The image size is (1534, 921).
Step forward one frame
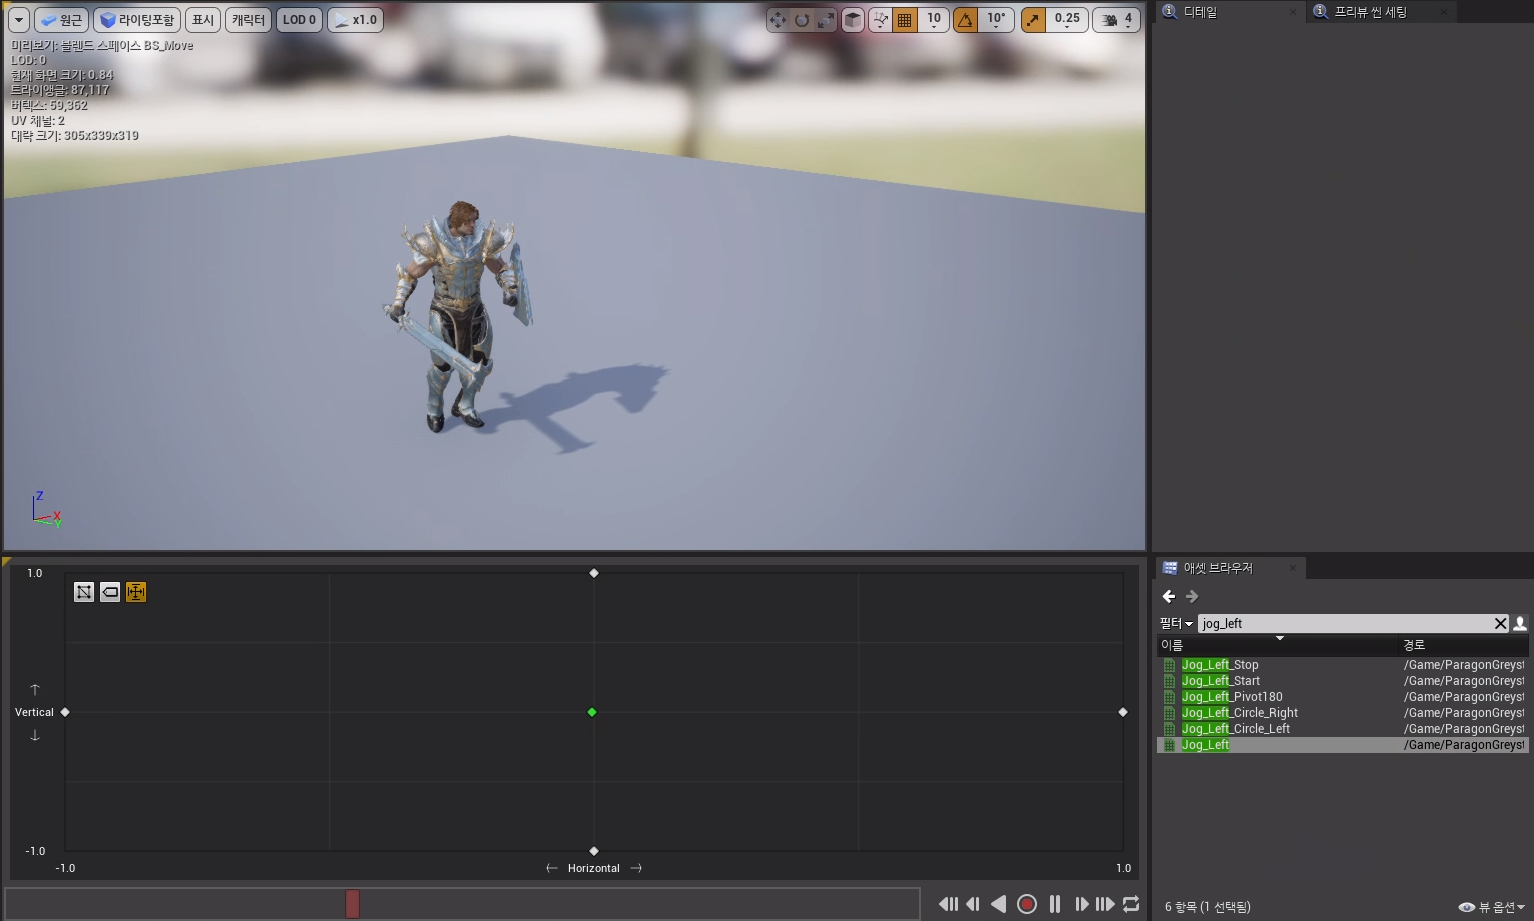tap(1081, 904)
